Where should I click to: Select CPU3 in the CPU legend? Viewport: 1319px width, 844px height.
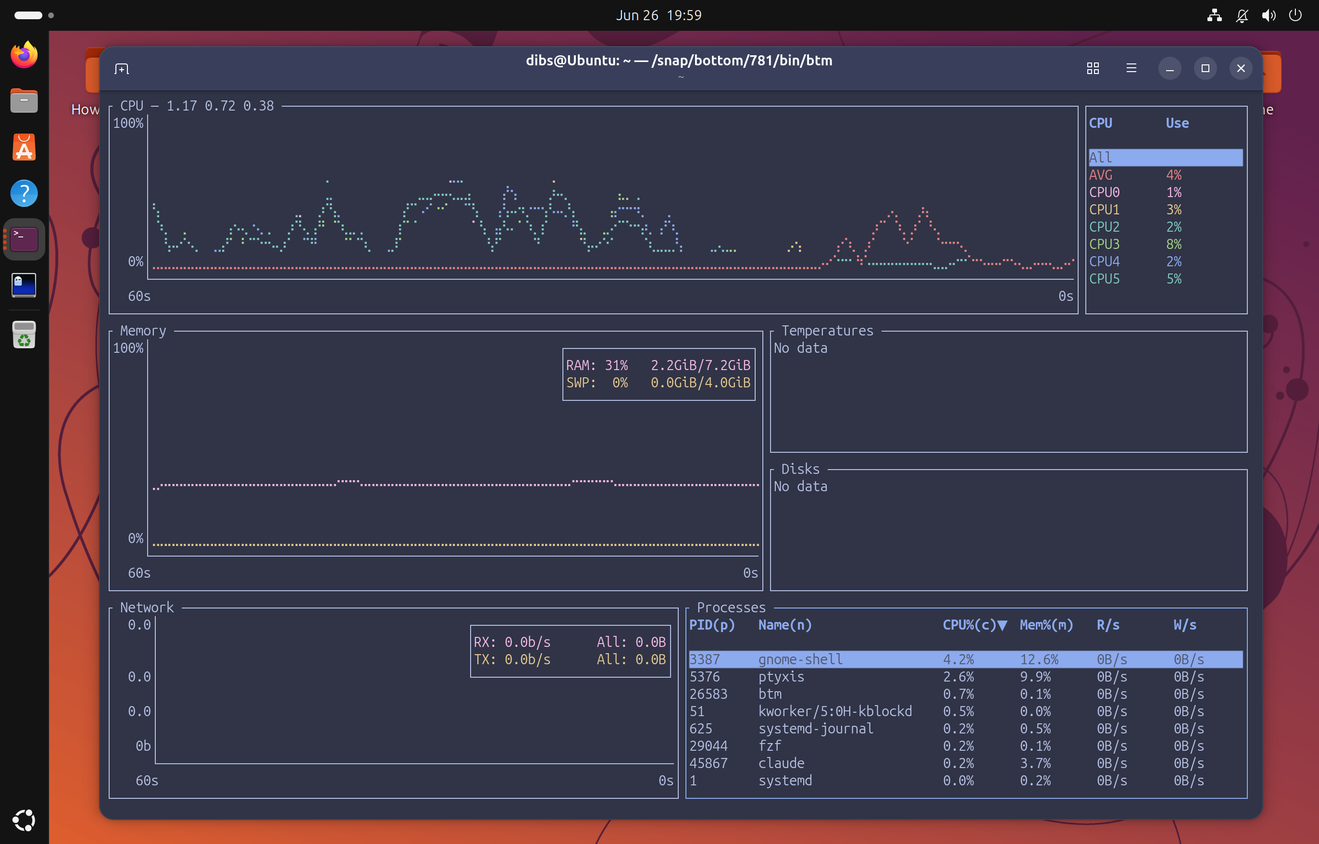pos(1166,244)
